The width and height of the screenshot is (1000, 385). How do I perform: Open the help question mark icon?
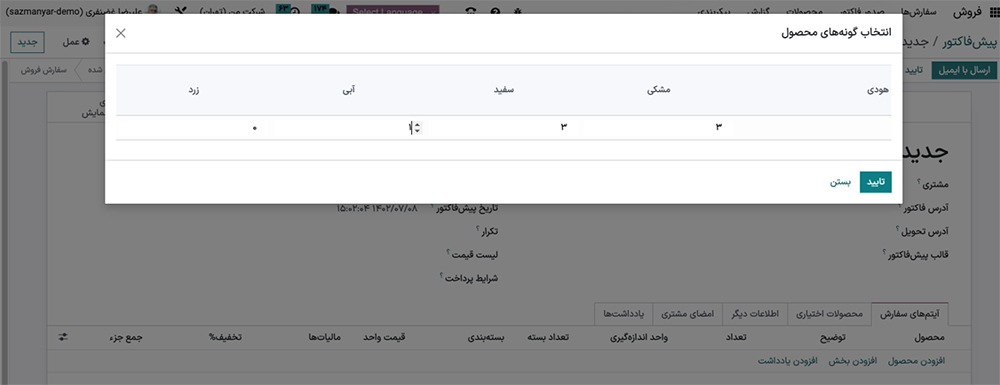pyautogui.click(x=495, y=11)
